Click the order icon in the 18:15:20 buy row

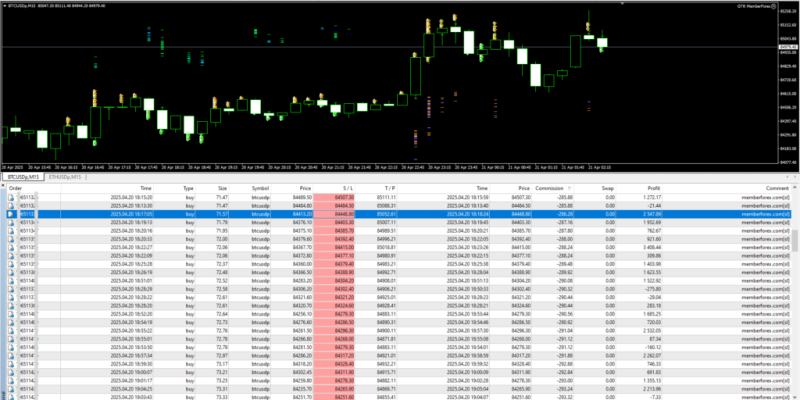tap(12, 197)
